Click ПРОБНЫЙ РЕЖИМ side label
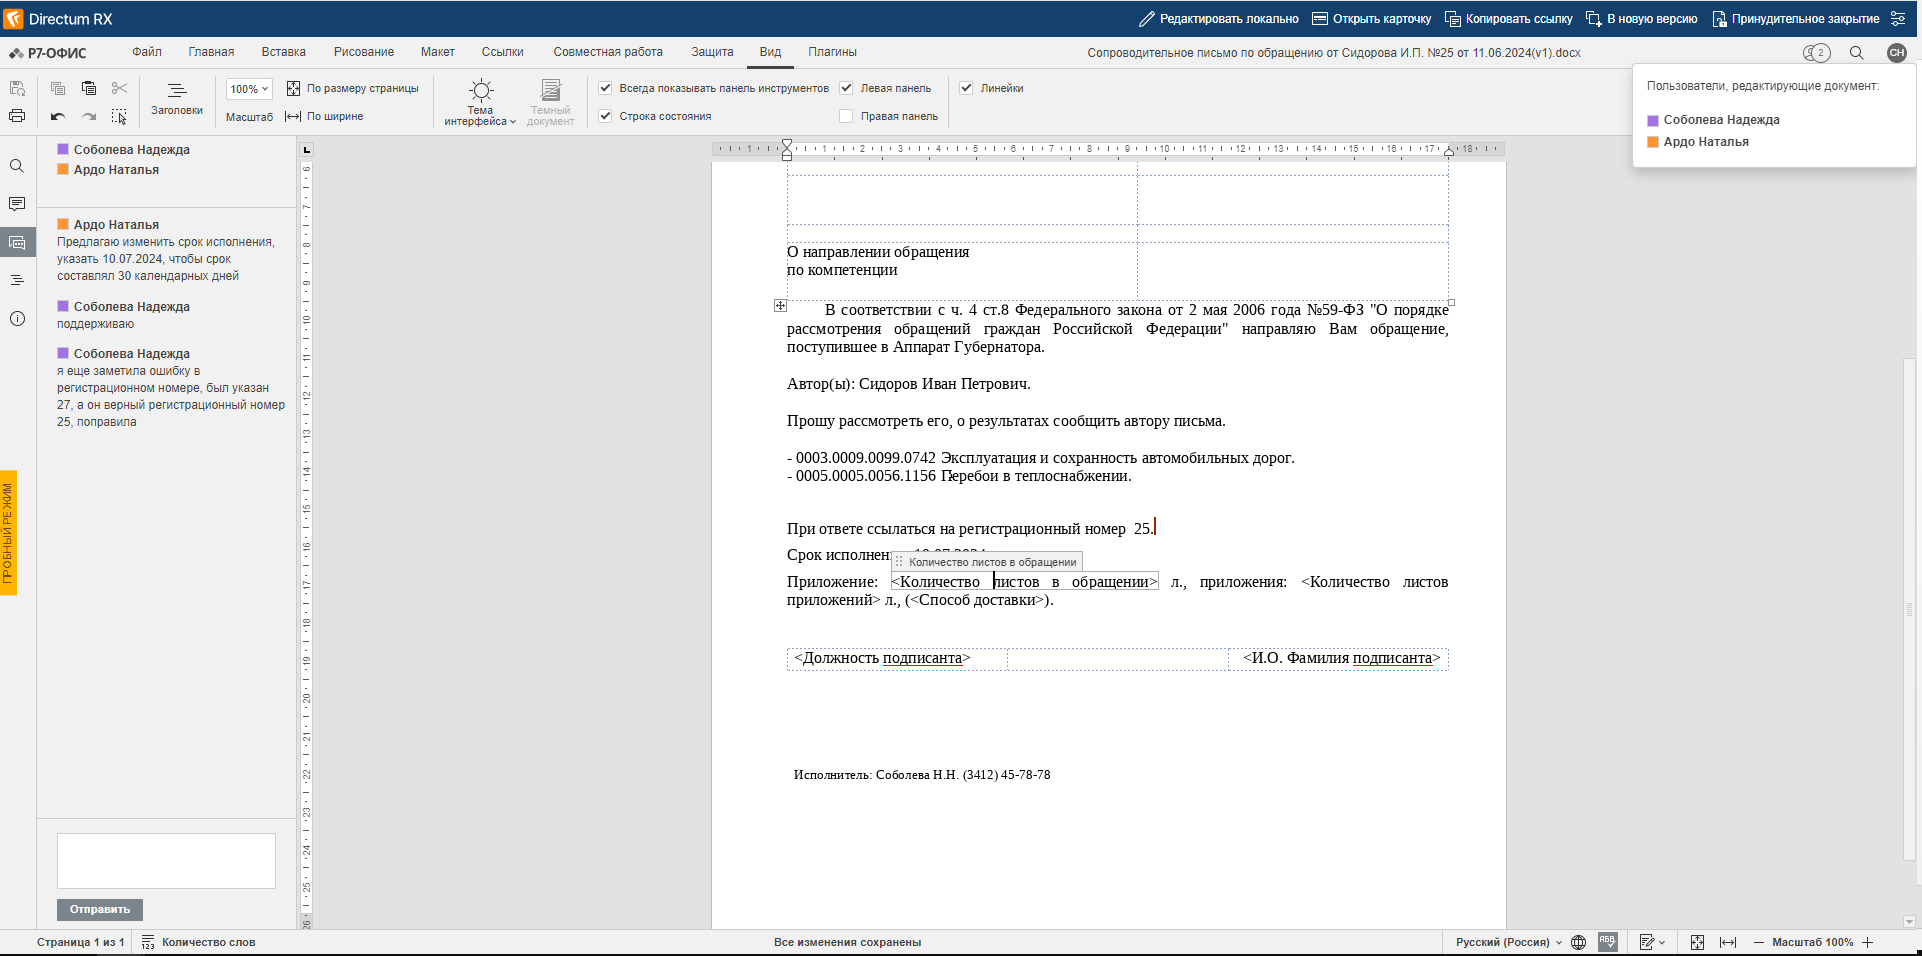1922x956 pixels. pyautogui.click(x=8, y=532)
